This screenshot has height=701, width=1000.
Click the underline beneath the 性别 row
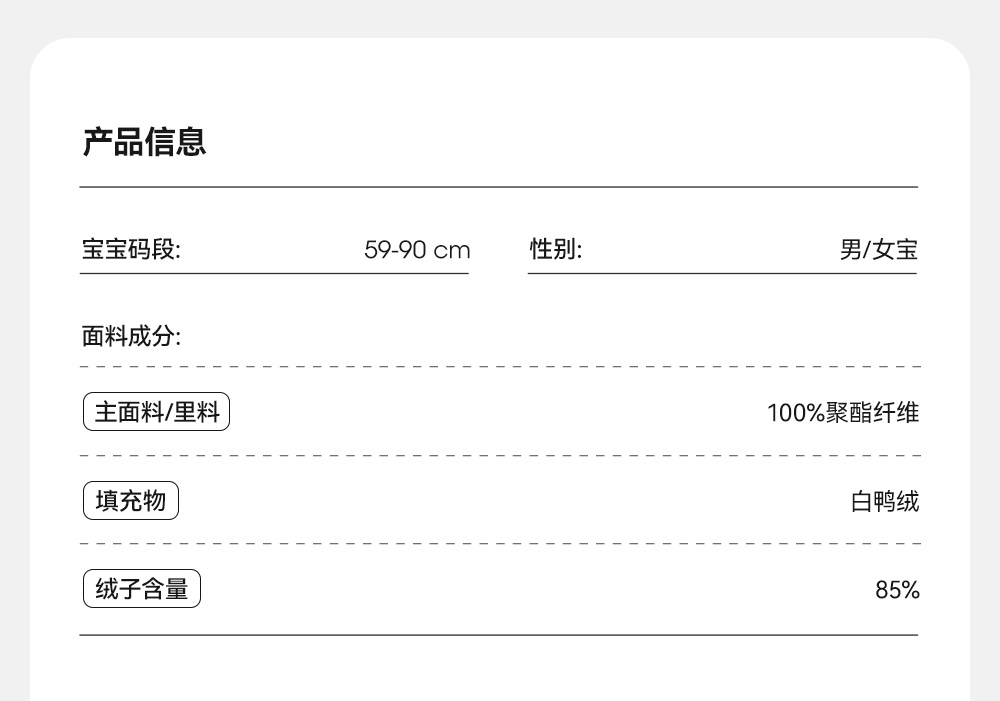click(722, 273)
